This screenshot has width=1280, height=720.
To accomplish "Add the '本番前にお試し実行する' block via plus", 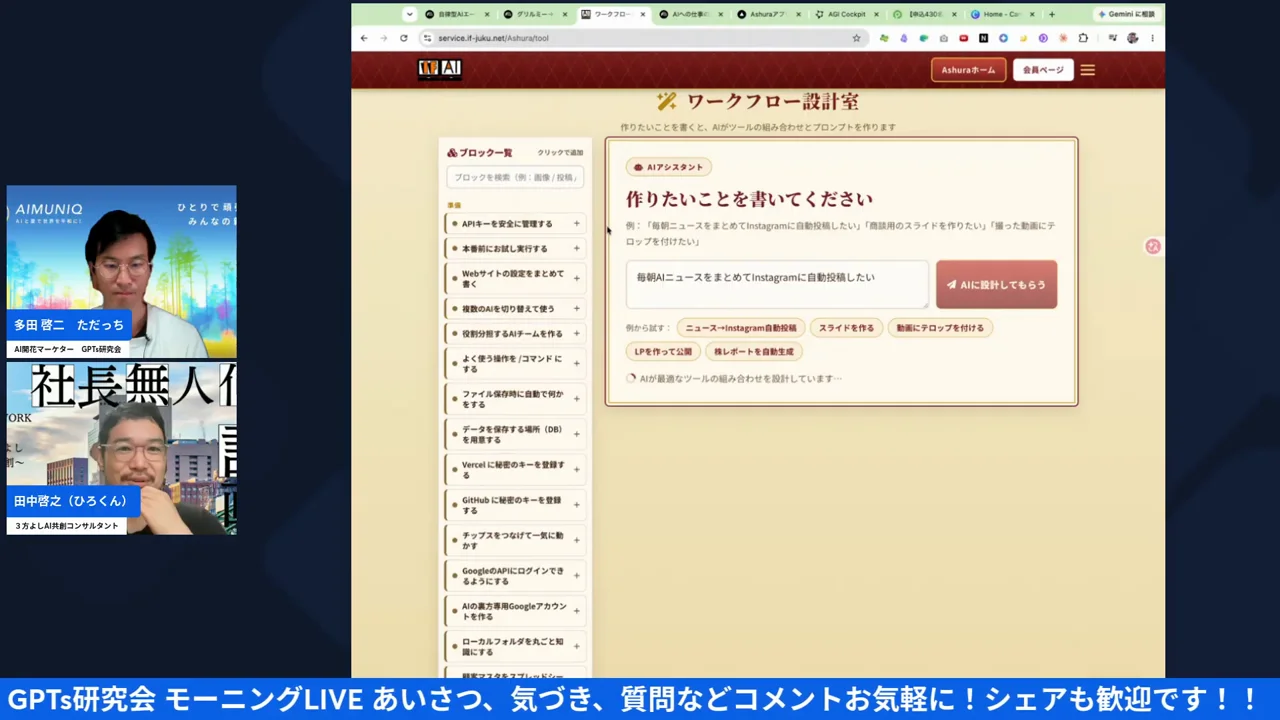I will [x=576, y=248].
